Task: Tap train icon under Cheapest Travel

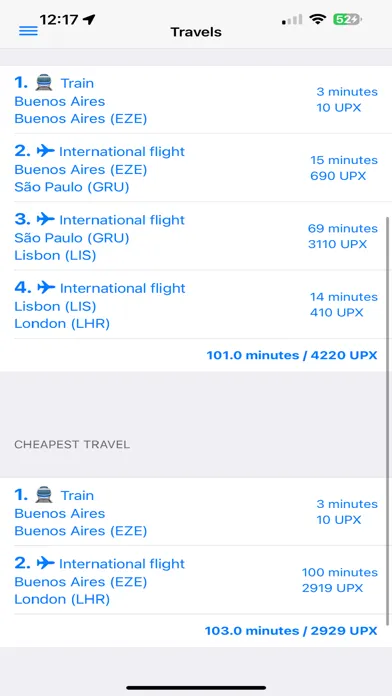Action: tap(44, 495)
